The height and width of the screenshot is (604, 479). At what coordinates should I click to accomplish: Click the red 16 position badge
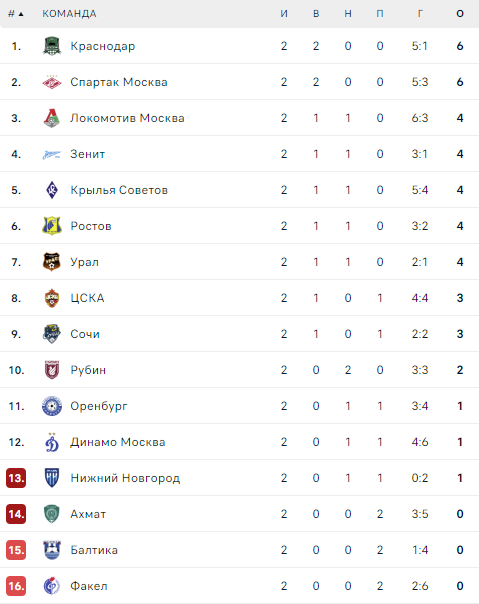(16, 586)
